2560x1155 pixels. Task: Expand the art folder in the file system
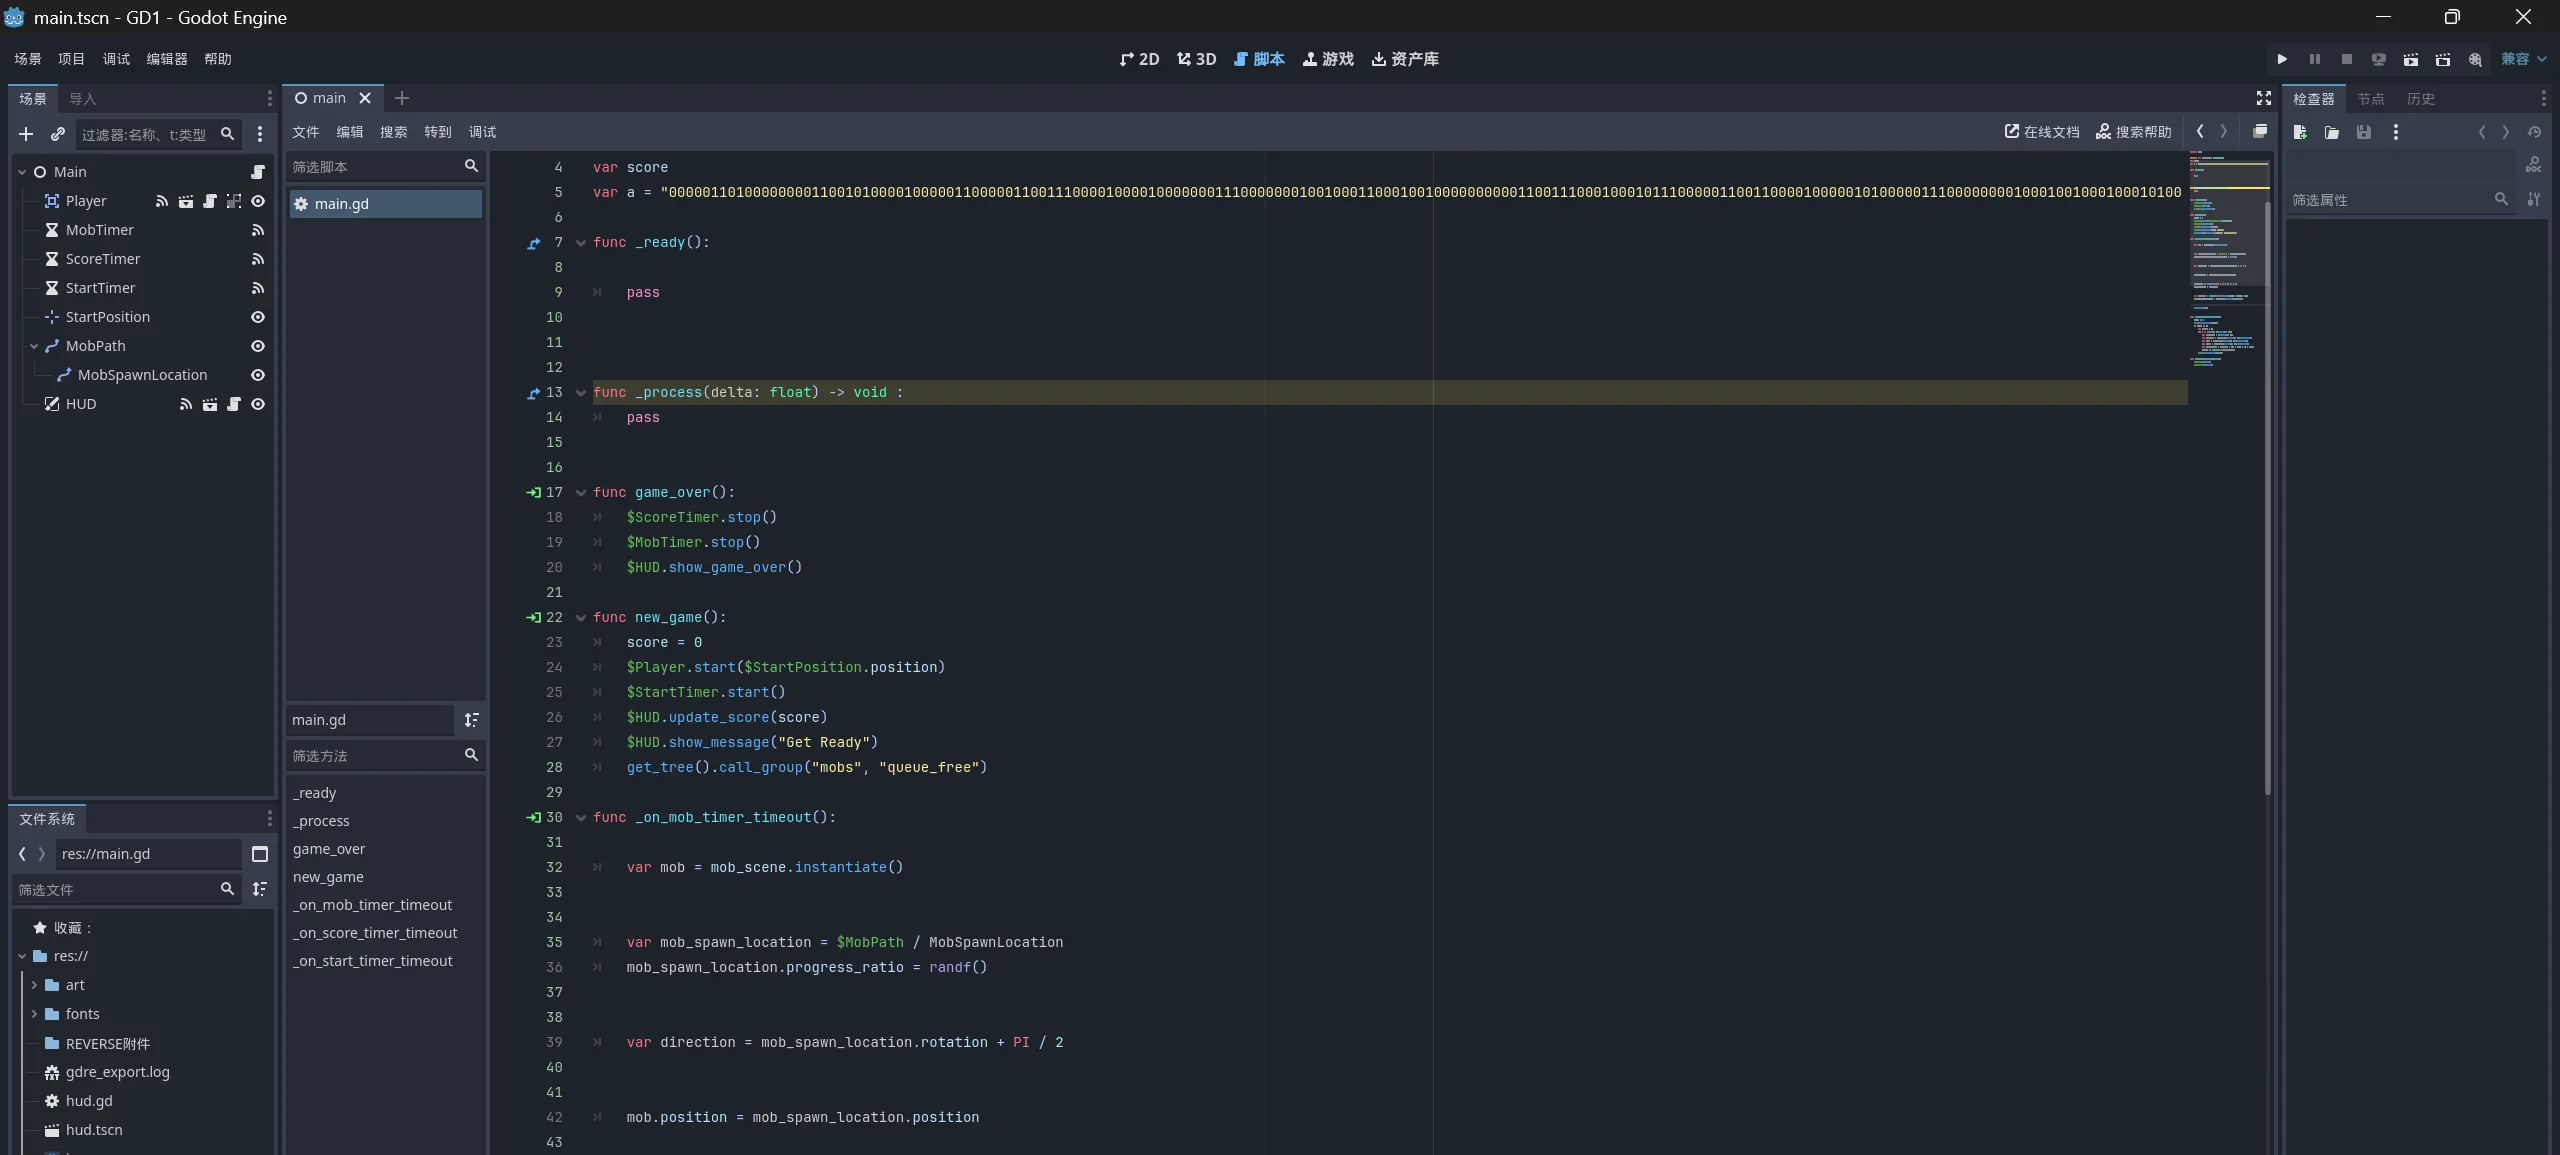34,985
